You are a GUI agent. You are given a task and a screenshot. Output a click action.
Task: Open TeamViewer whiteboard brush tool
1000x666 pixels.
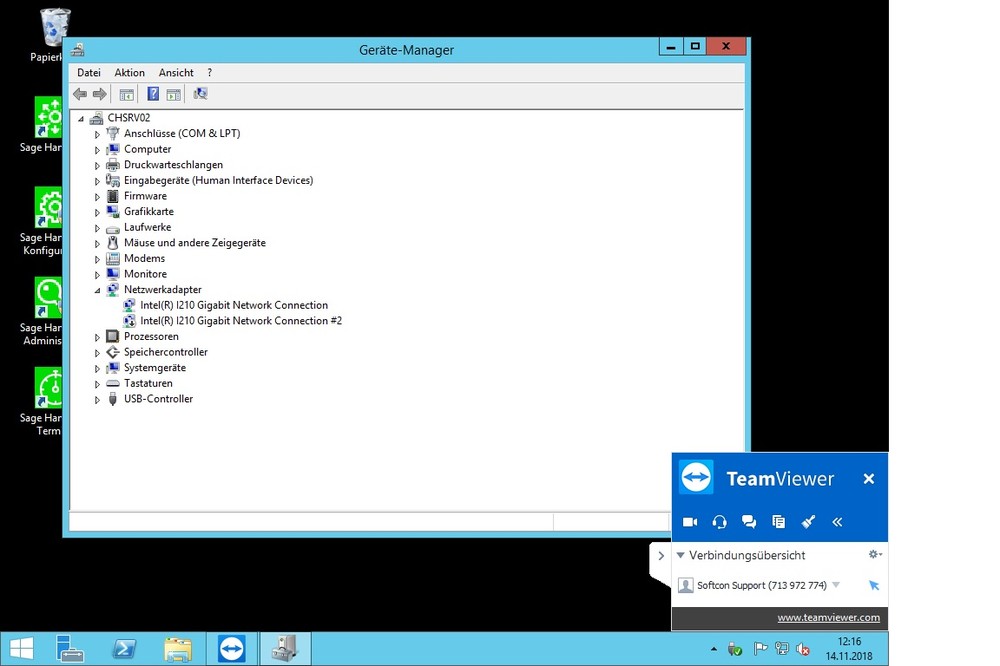tap(809, 522)
